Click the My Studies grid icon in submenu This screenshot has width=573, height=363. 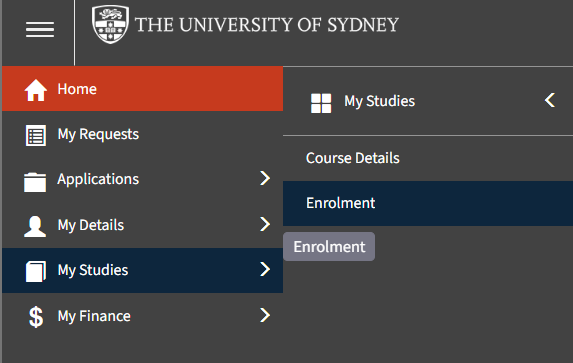point(321,103)
